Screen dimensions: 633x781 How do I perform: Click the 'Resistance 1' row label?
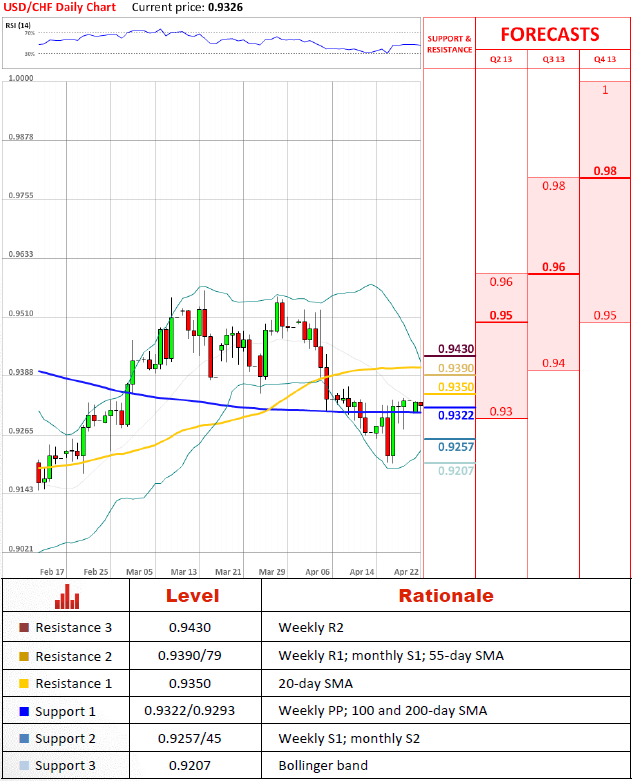74,683
